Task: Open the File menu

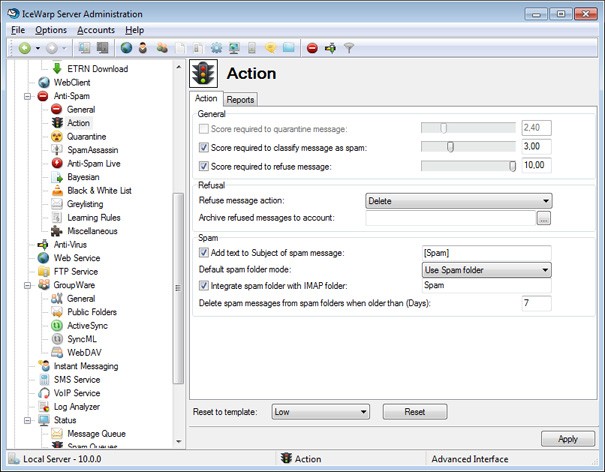Action: coord(18,30)
